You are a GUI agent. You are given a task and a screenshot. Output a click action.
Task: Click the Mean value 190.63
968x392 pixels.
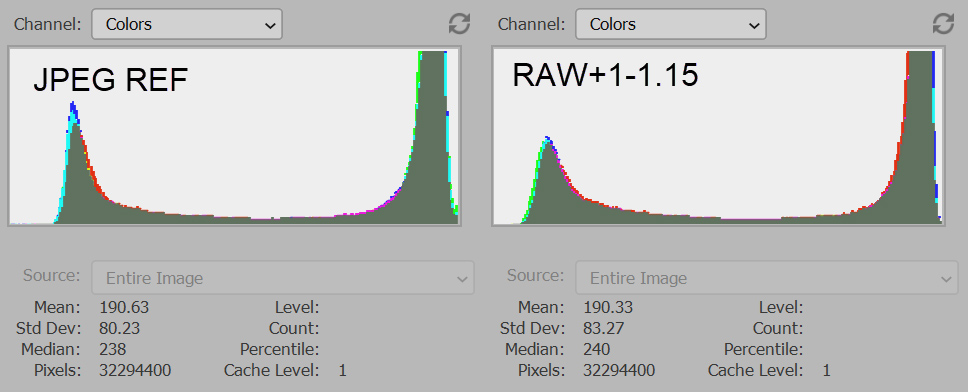click(124, 307)
